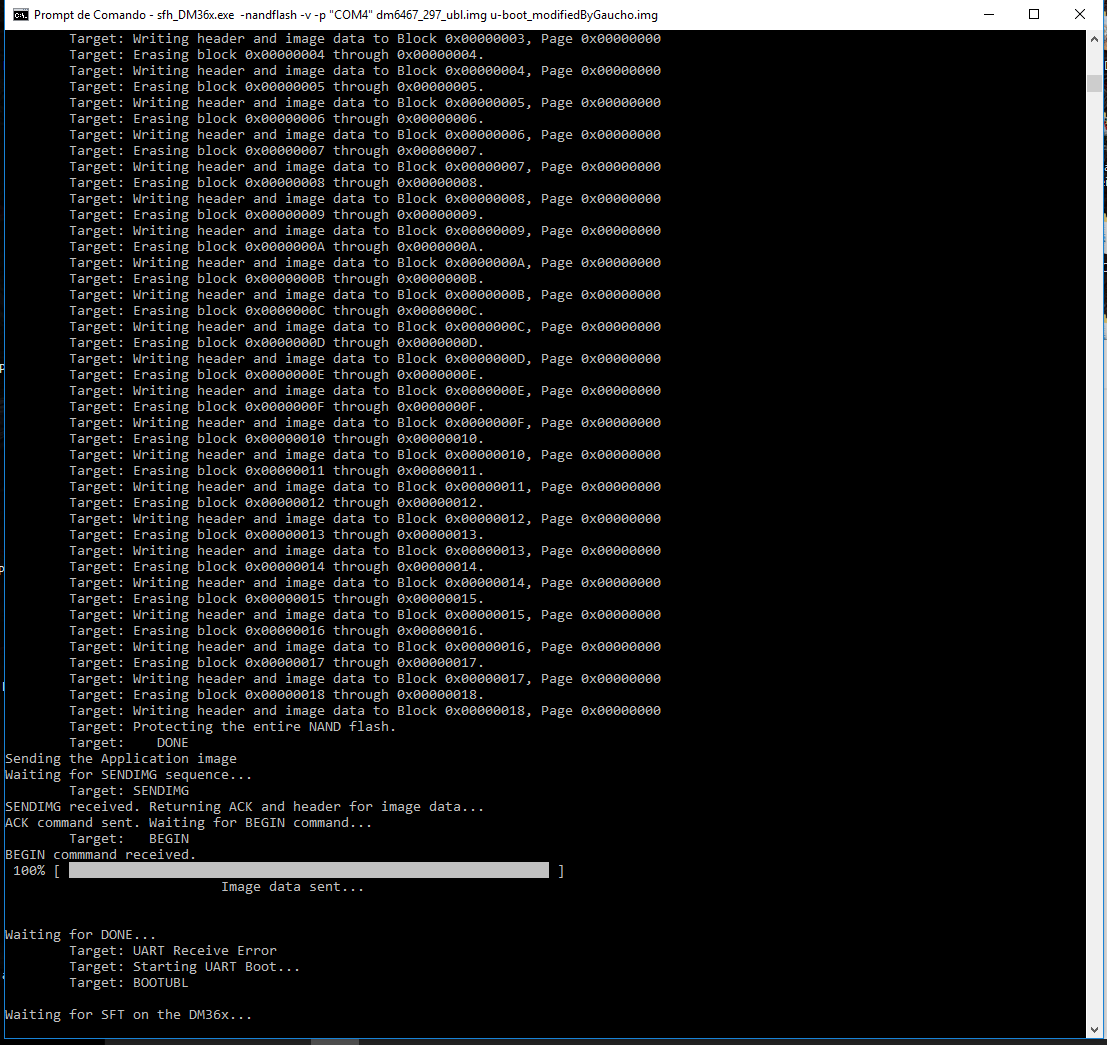Open the Command Prompt system menu icon
Viewport: 1107px width, 1045px height.
(x=20, y=15)
